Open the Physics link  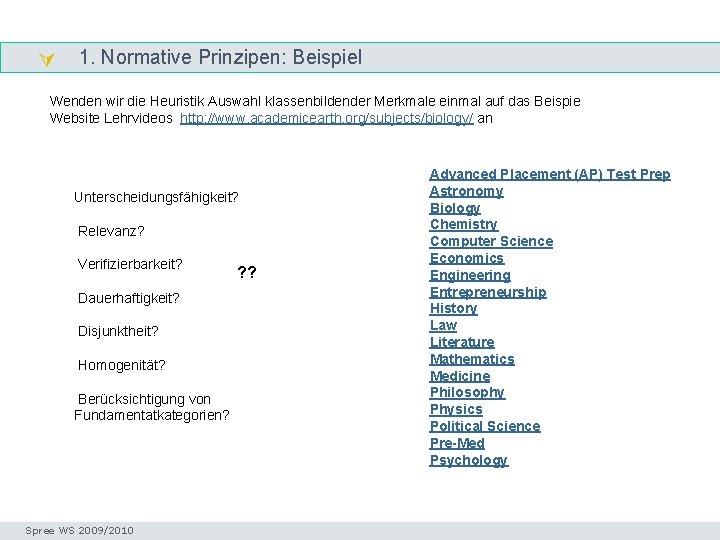[x=456, y=409]
